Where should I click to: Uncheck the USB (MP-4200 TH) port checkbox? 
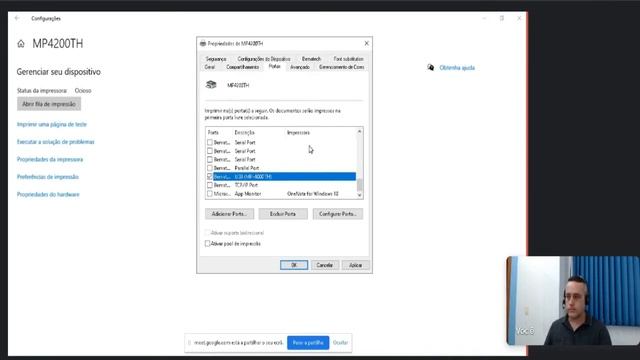pyautogui.click(x=210, y=176)
